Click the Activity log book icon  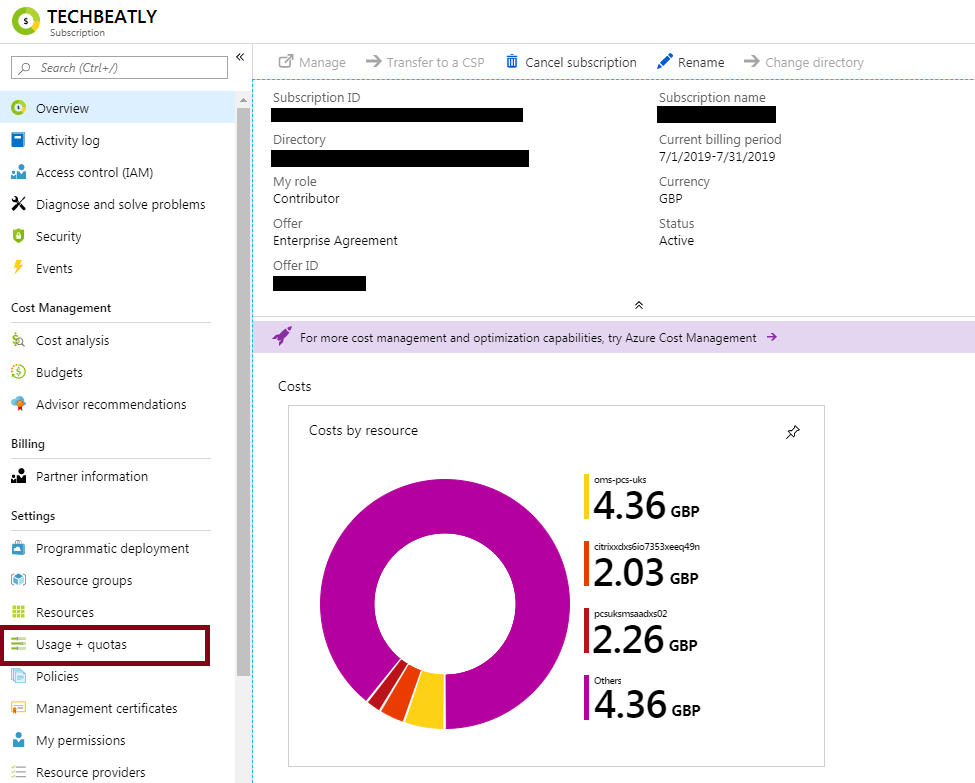[18, 140]
